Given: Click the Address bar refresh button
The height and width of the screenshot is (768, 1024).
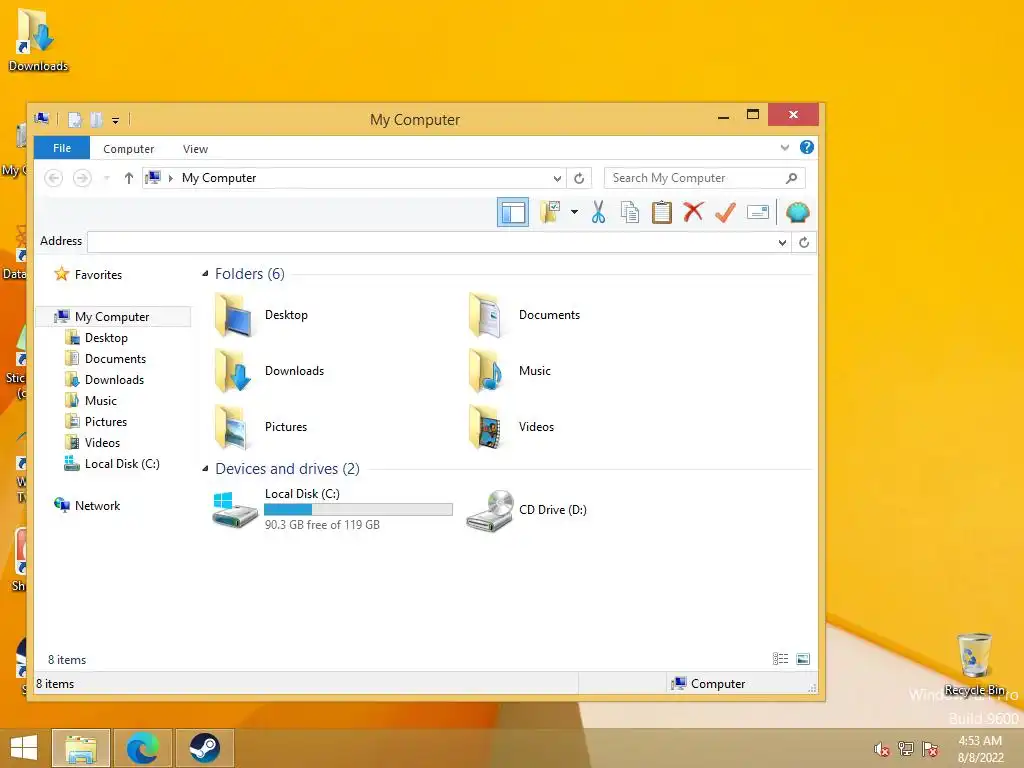Looking at the screenshot, I should pos(804,242).
